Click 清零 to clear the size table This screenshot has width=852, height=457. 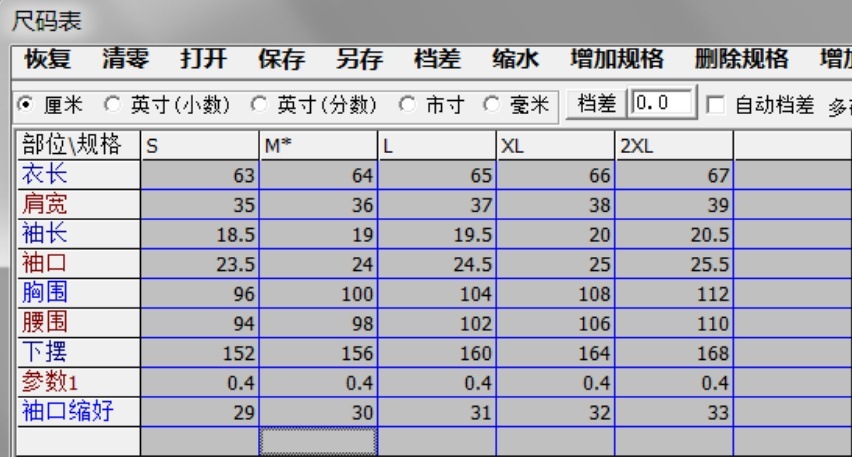click(x=126, y=59)
